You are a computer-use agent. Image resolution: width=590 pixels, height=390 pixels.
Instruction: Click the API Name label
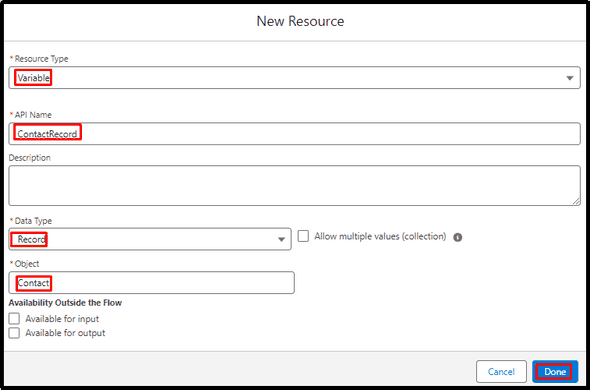(33, 114)
